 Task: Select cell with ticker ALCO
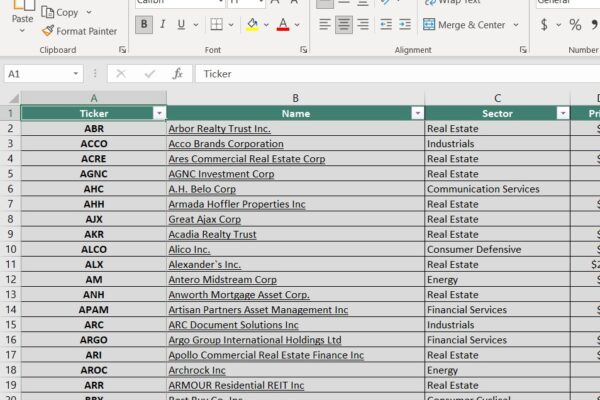coord(94,249)
